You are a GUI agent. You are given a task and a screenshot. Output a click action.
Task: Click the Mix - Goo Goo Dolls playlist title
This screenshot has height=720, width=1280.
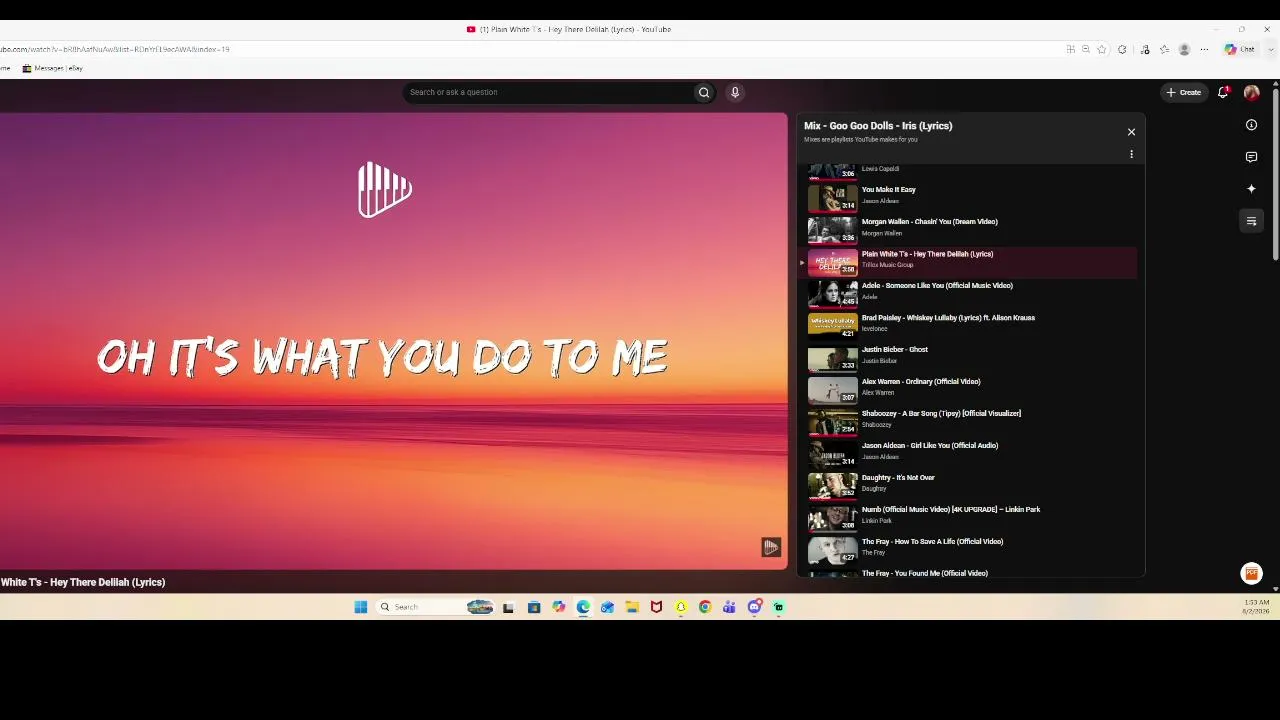click(x=878, y=126)
